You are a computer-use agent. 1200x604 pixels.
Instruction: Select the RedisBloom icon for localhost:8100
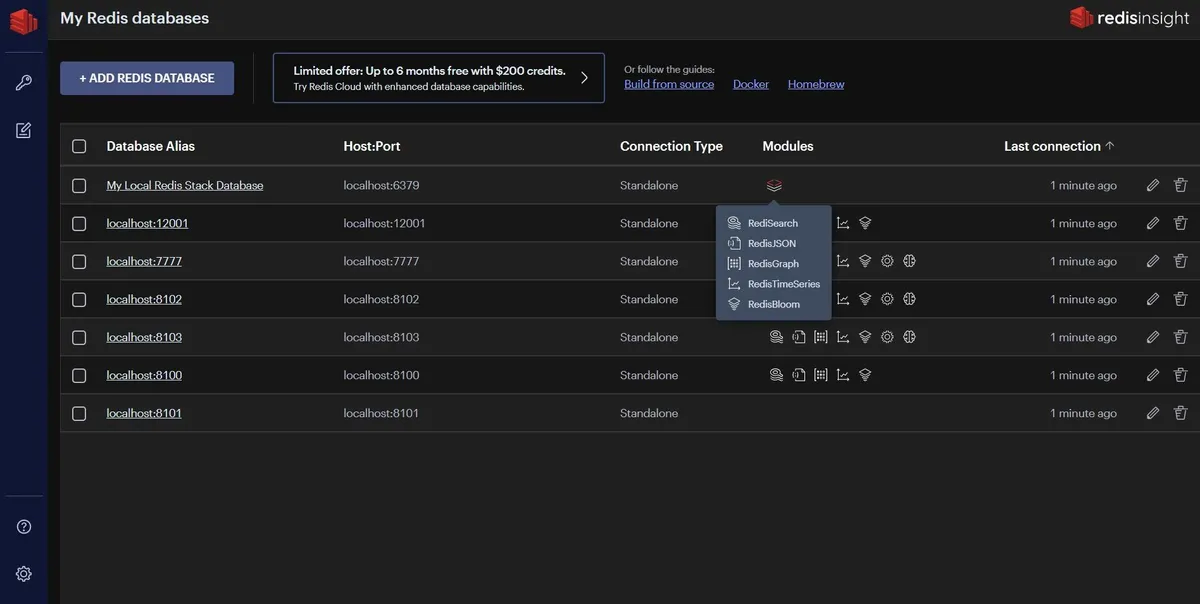pos(863,373)
